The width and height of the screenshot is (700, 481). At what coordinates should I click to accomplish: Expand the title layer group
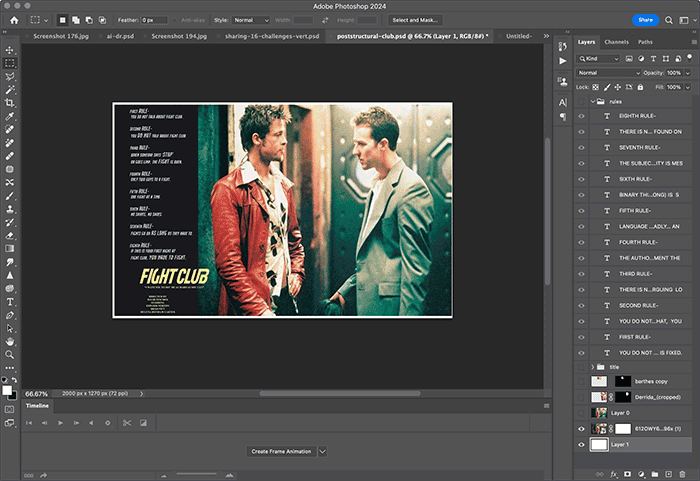592,367
